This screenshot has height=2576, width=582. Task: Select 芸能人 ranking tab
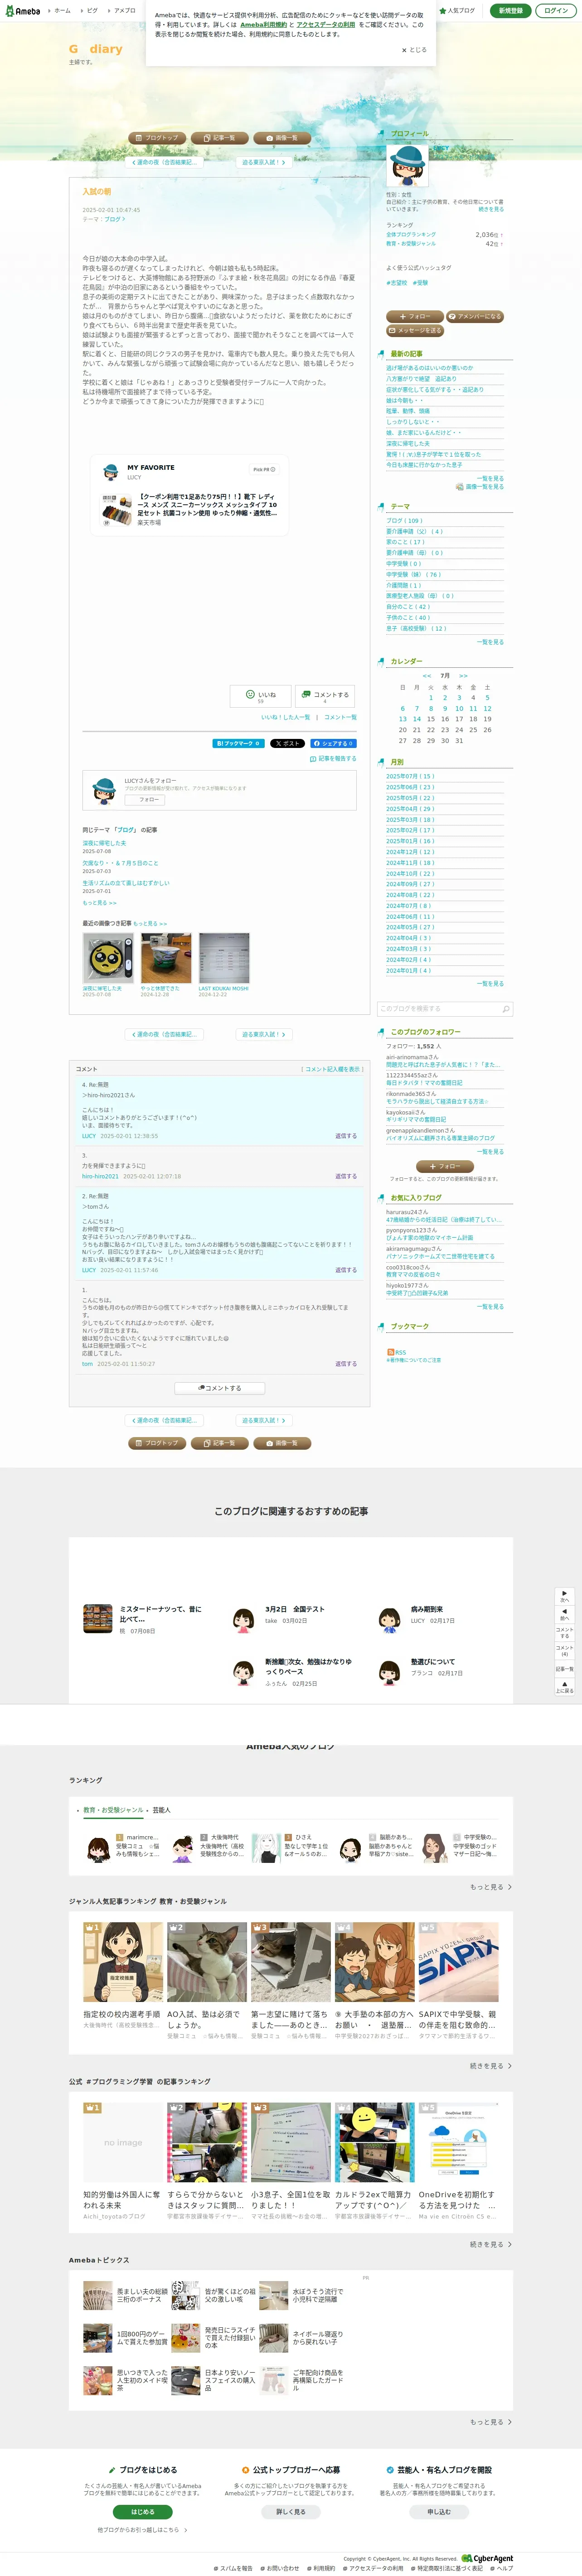pyautogui.click(x=161, y=1810)
